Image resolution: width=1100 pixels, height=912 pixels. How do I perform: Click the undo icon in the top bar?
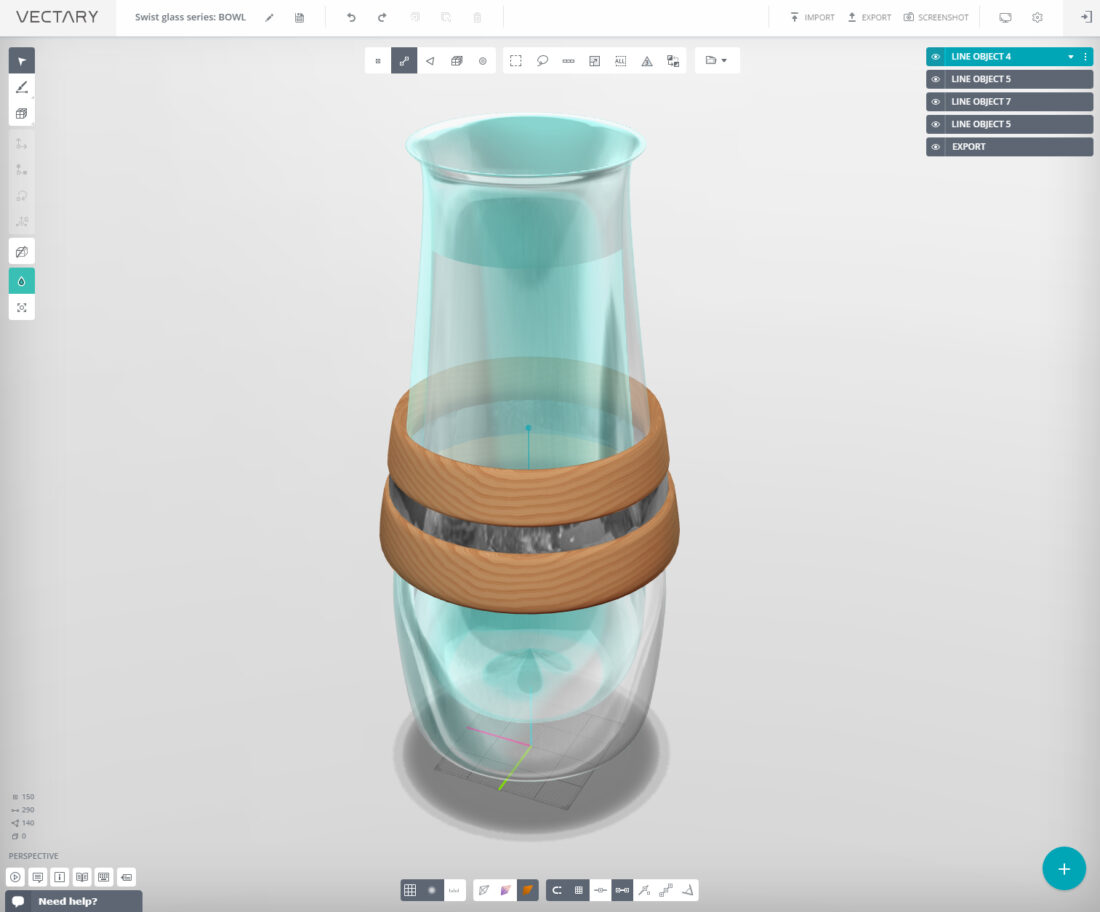pyautogui.click(x=350, y=17)
